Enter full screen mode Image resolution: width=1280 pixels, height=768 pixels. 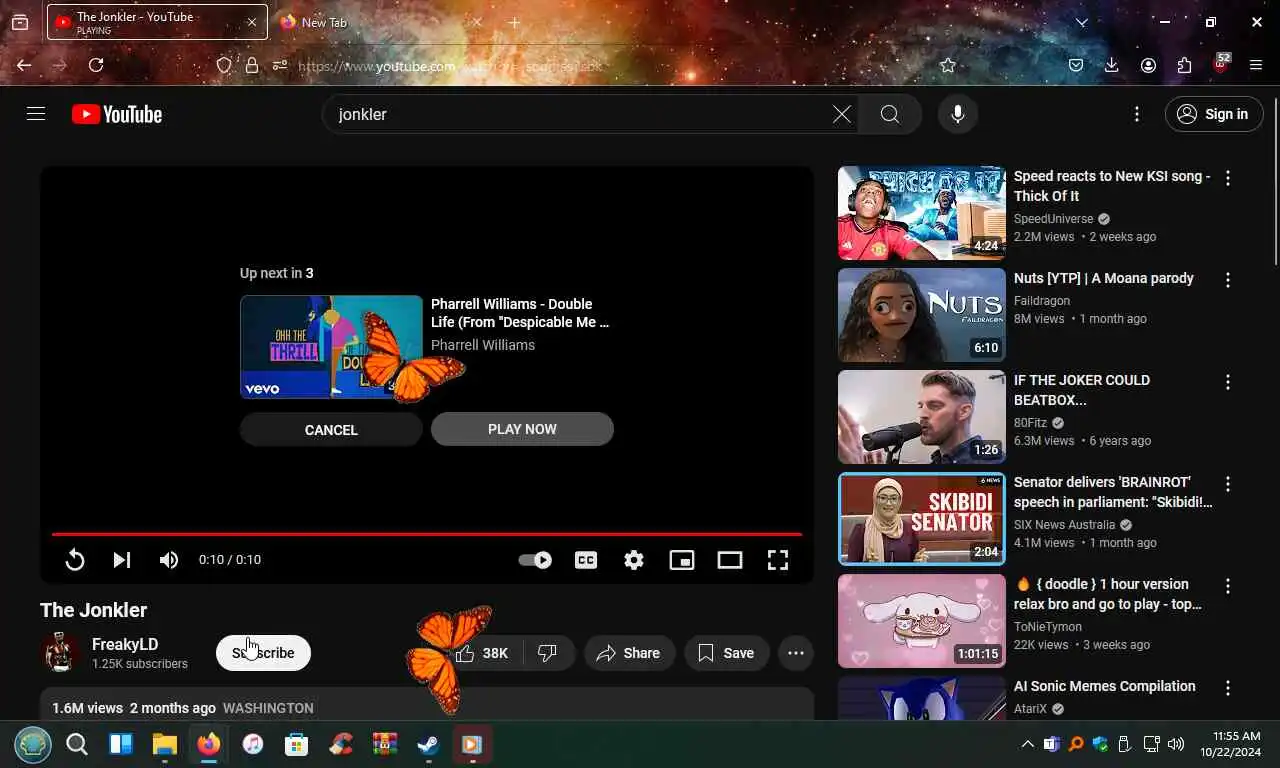click(x=778, y=560)
